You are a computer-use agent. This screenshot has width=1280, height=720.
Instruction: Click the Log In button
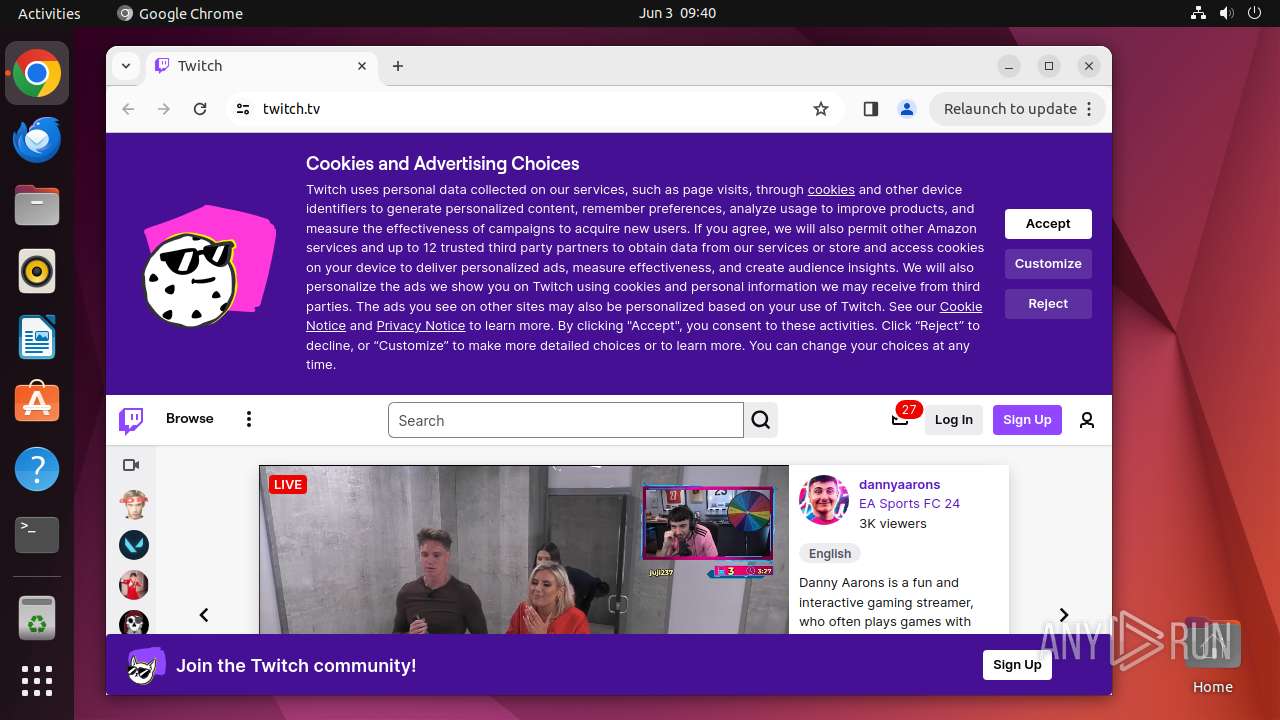[954, 420]
